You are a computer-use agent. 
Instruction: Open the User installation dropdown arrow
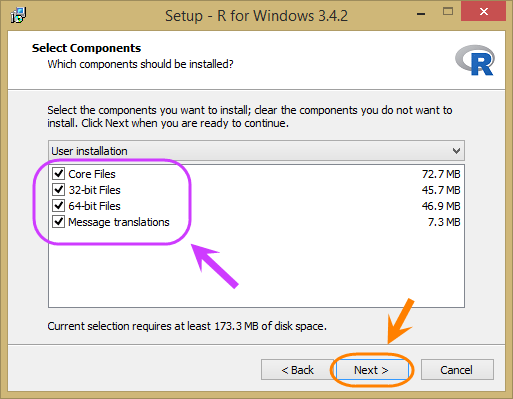tap(456, 151)
